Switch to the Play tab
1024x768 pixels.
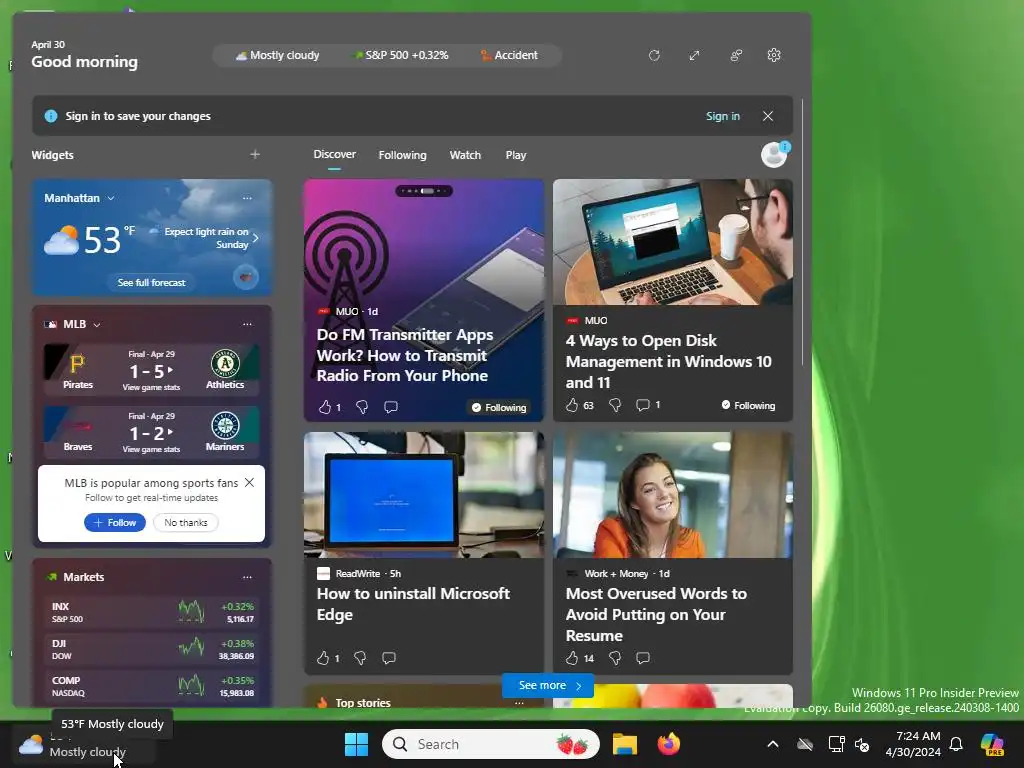515,155
